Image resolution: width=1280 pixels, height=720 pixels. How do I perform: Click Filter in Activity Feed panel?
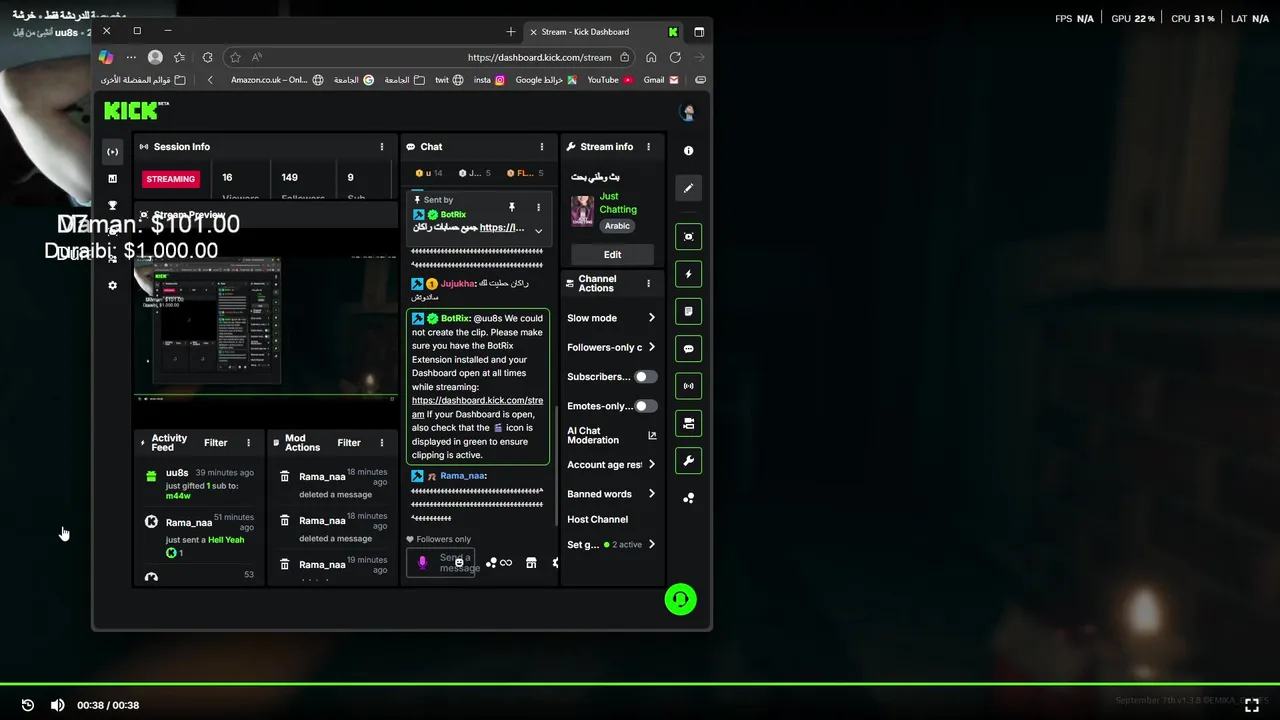215,443
